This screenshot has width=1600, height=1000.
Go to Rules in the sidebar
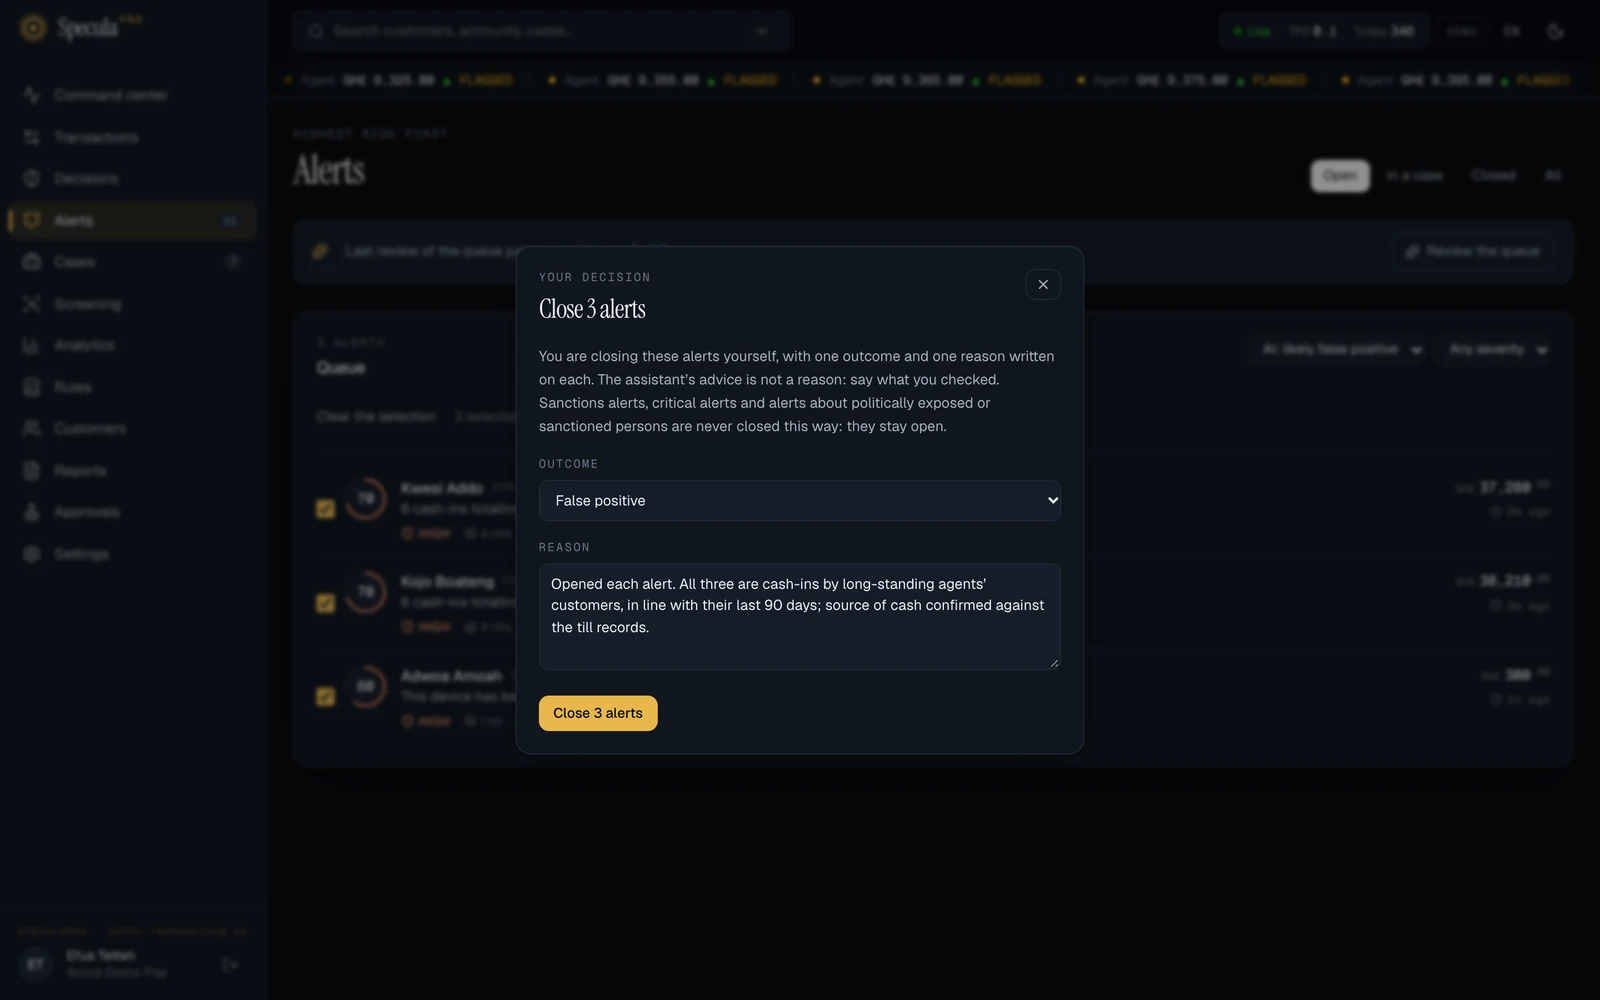[132, 387]
